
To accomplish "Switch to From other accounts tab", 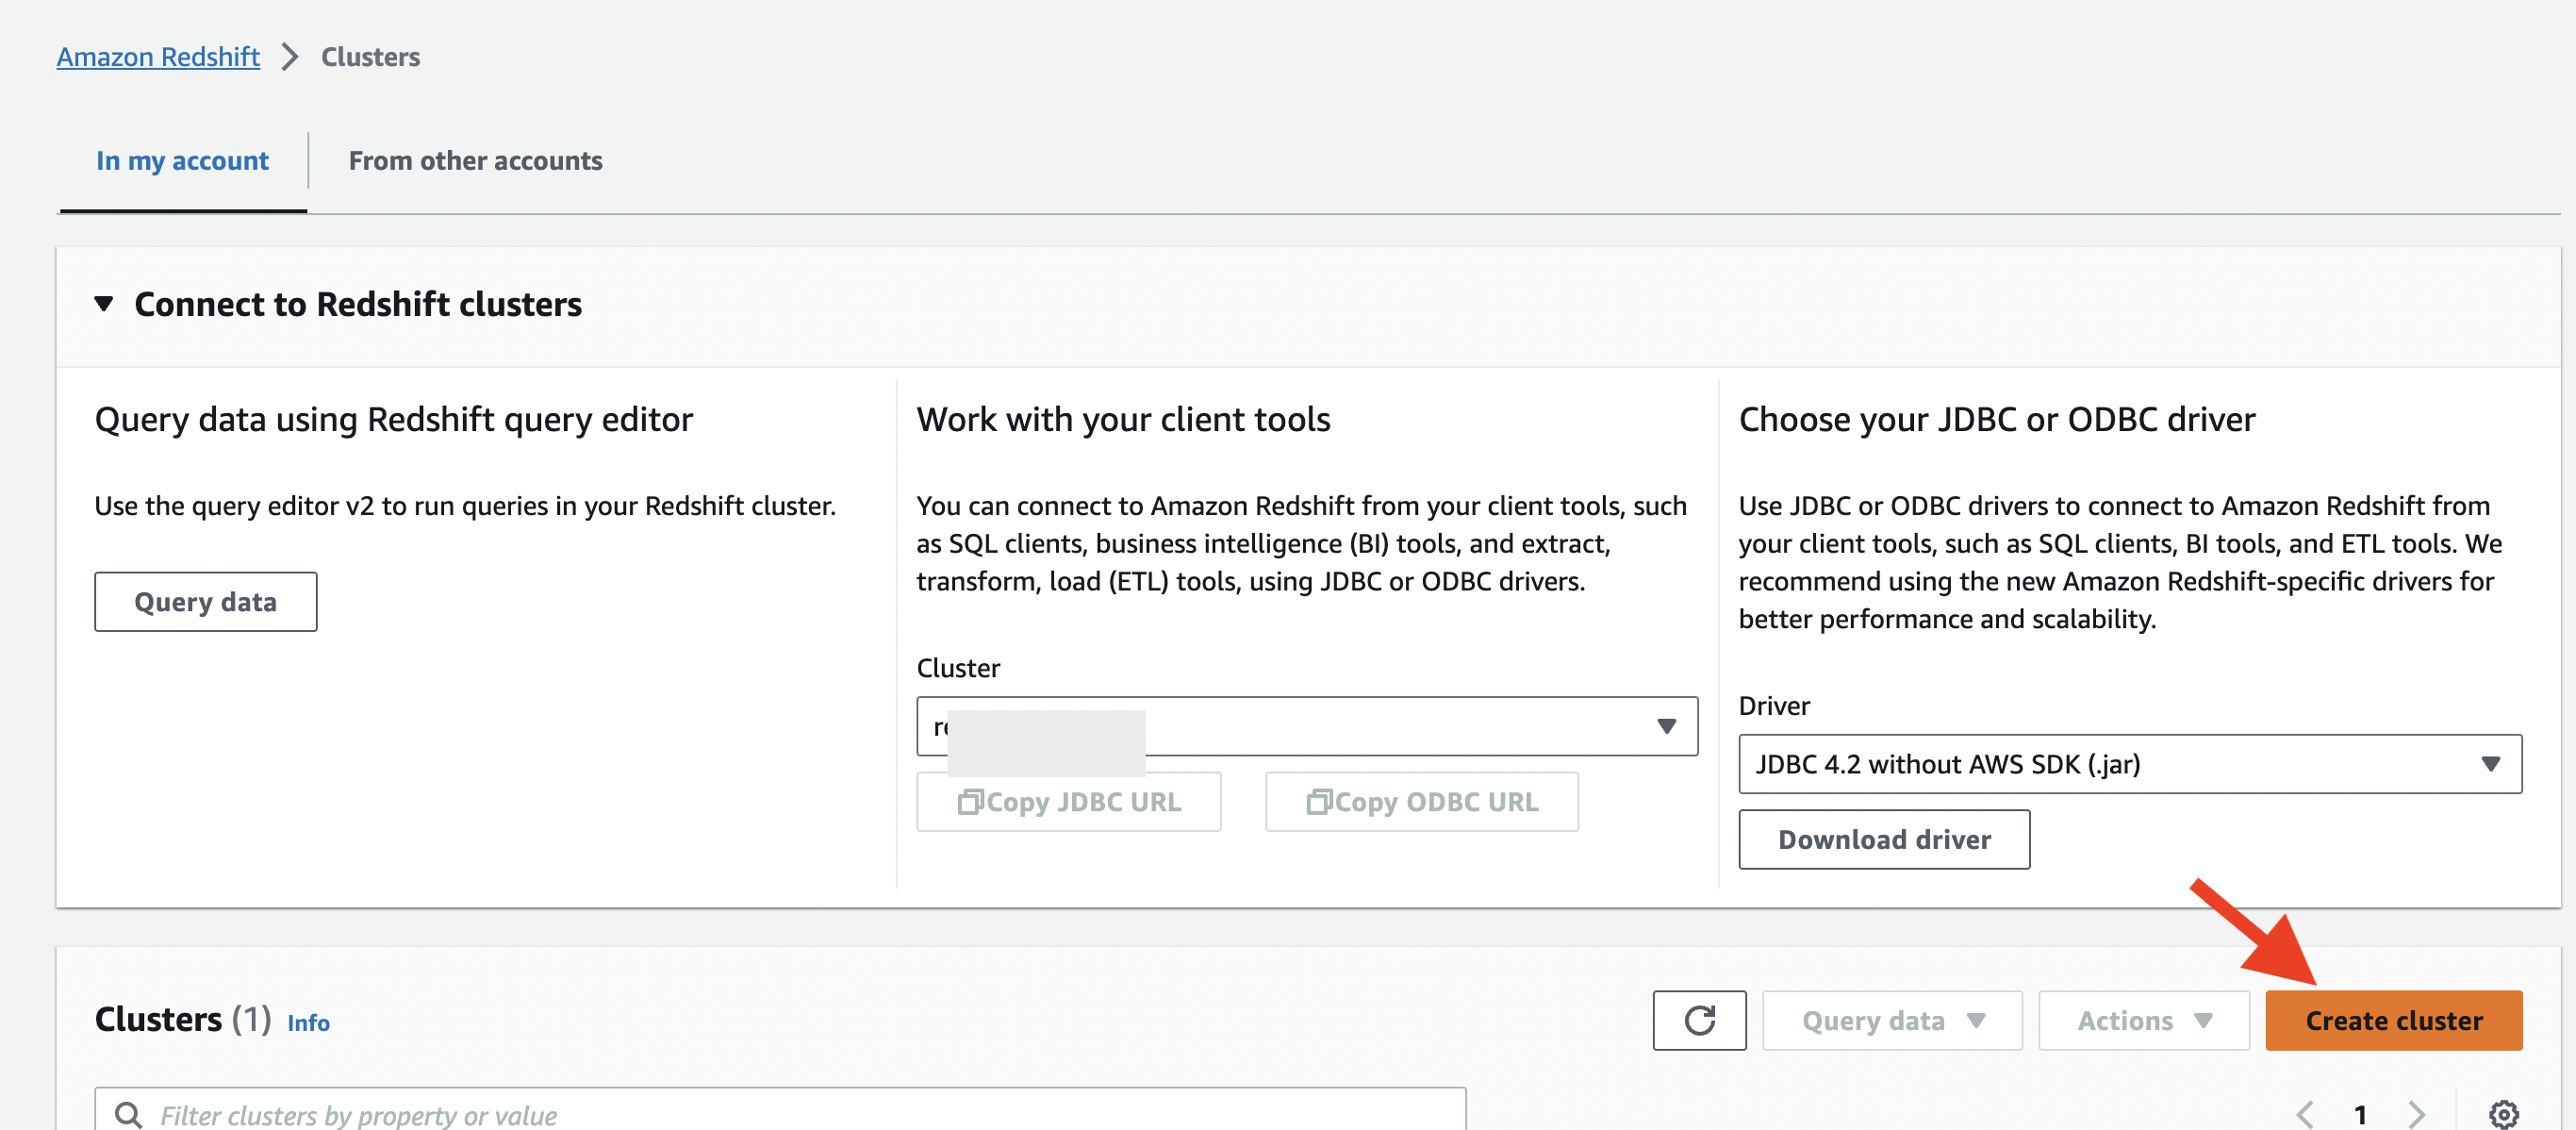I will 475,160.
